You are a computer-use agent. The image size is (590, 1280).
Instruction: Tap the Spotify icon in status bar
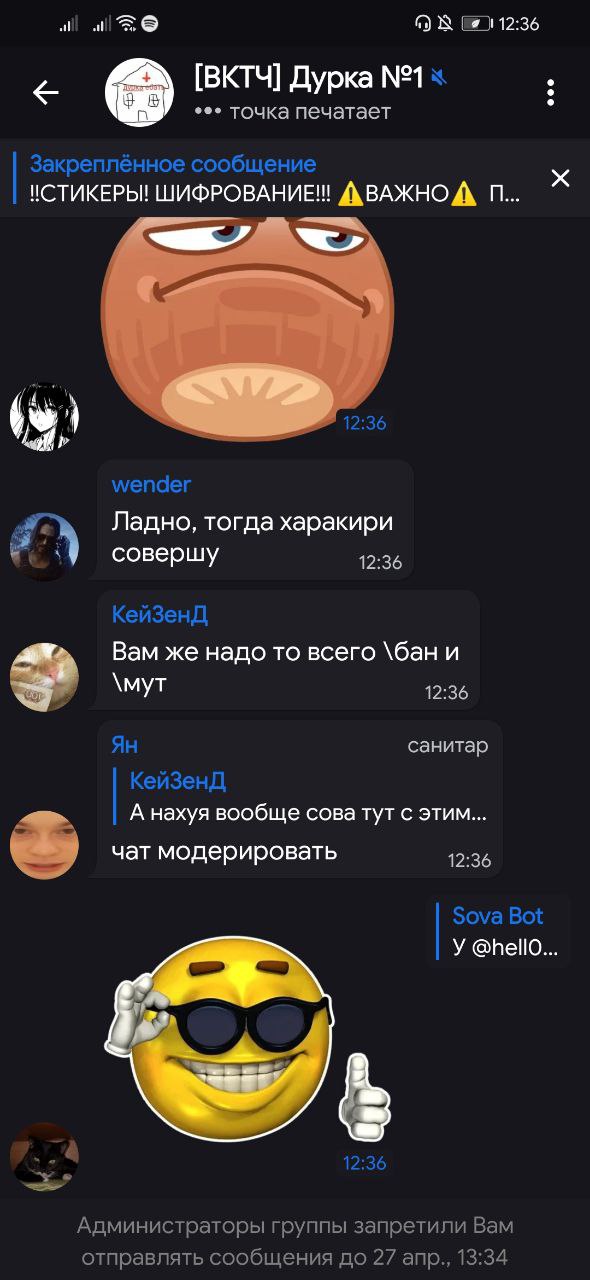150,23
